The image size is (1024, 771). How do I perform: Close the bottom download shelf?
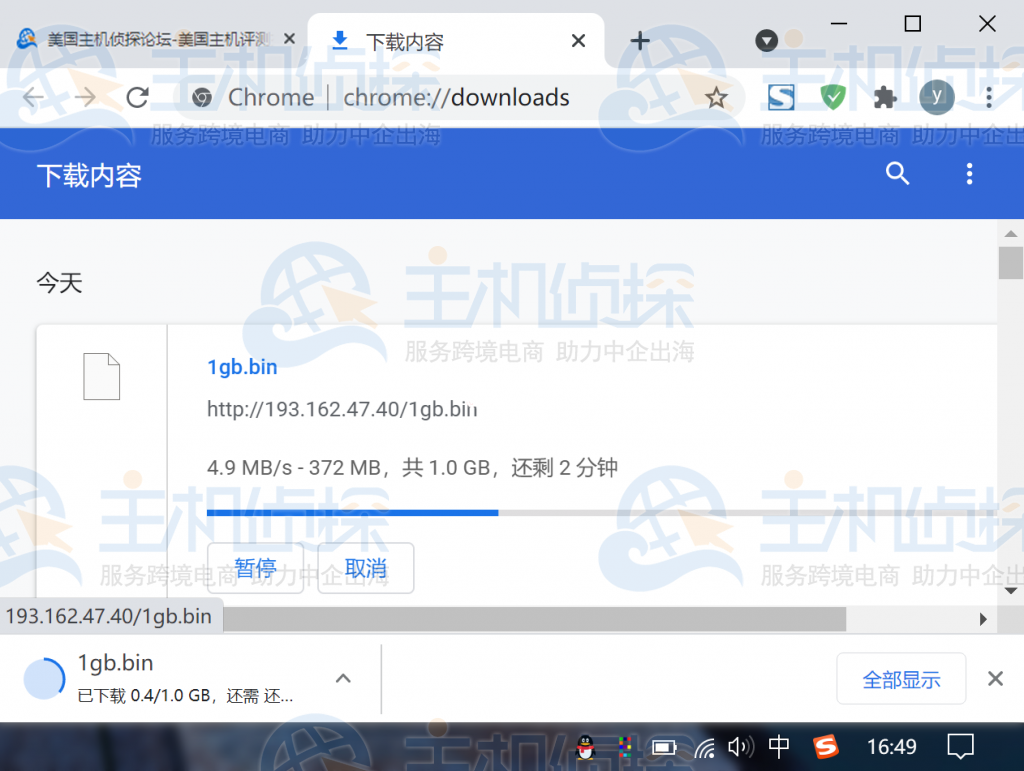point(995,679)
